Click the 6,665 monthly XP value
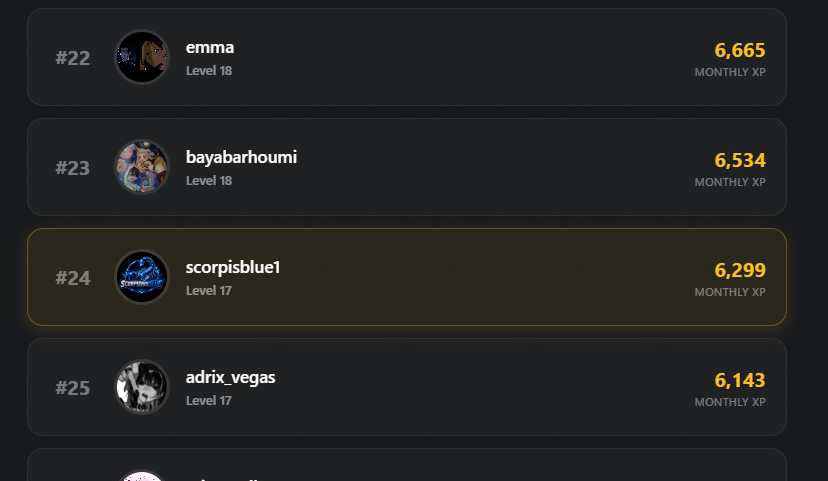Screen dimensions: 828x481 740,50
